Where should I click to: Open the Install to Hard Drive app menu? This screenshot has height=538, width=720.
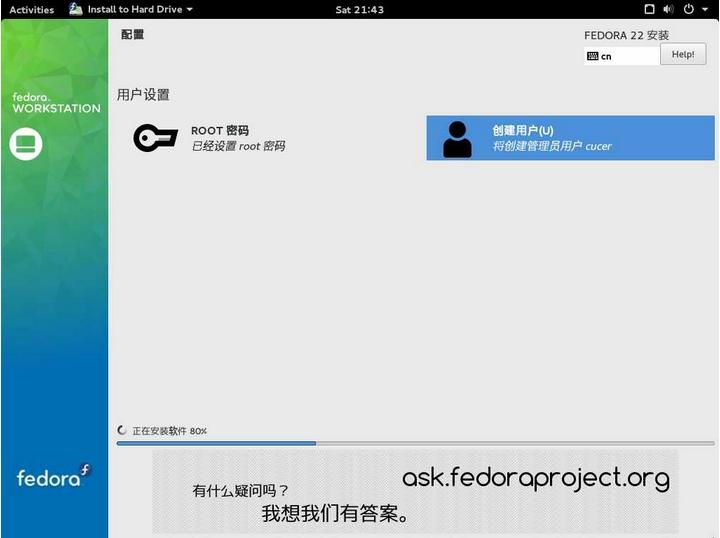(x=131, y=9)
